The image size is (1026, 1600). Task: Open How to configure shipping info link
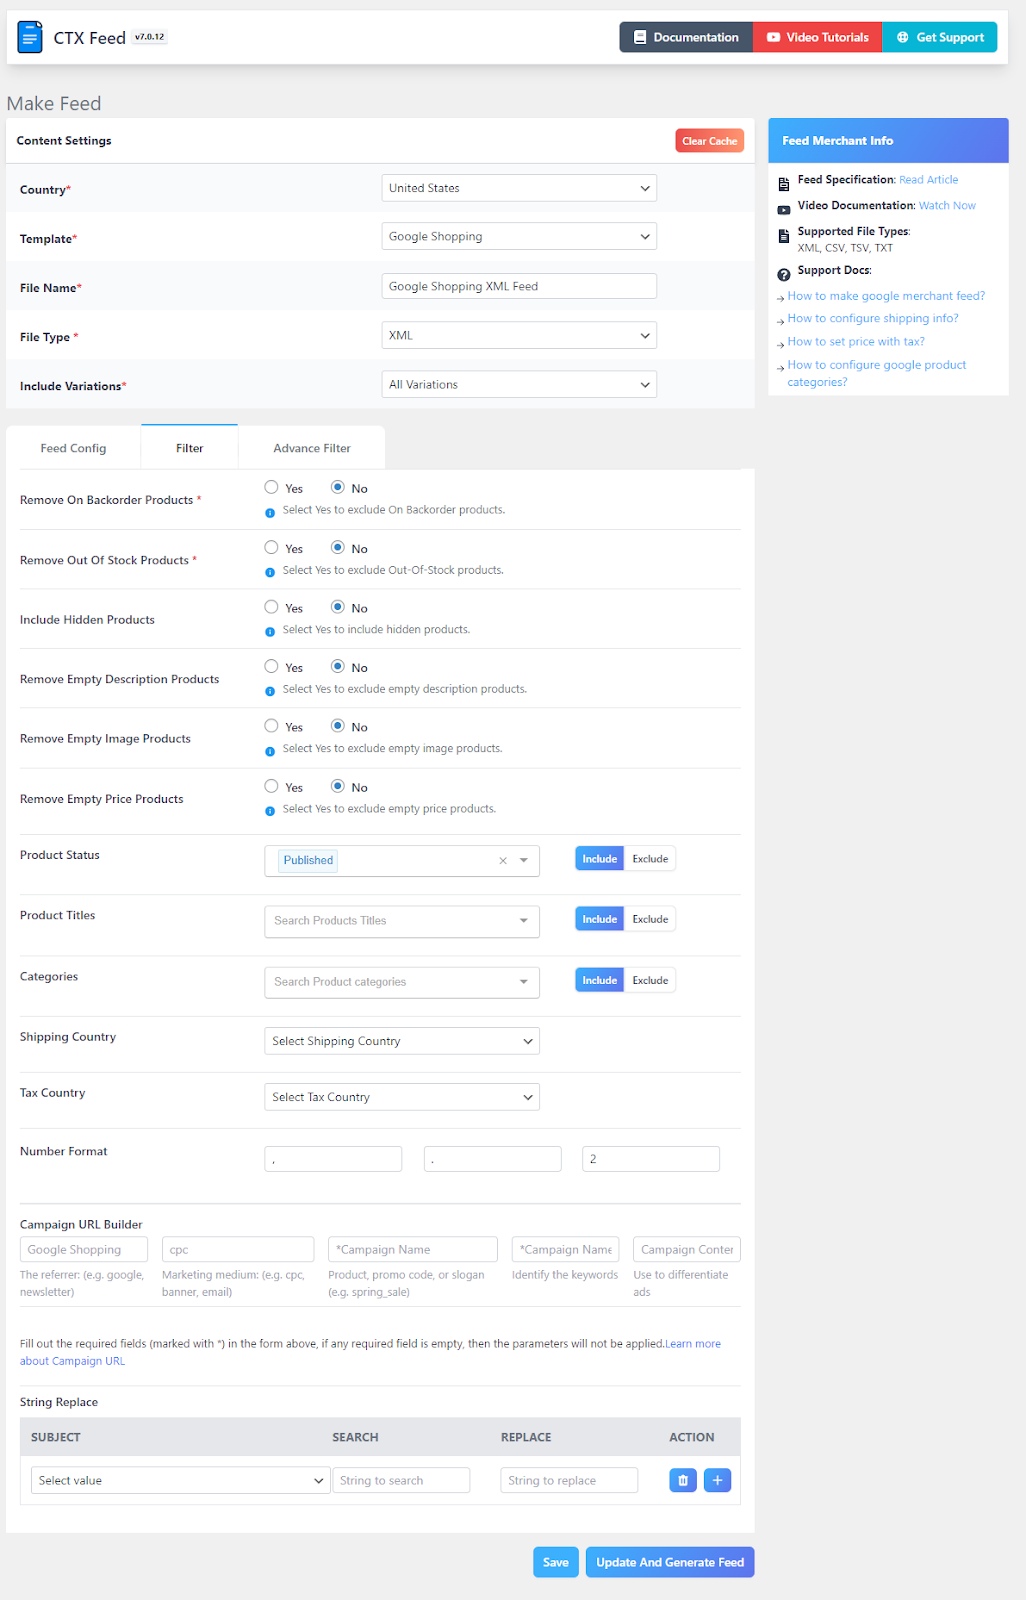(873, 318)
